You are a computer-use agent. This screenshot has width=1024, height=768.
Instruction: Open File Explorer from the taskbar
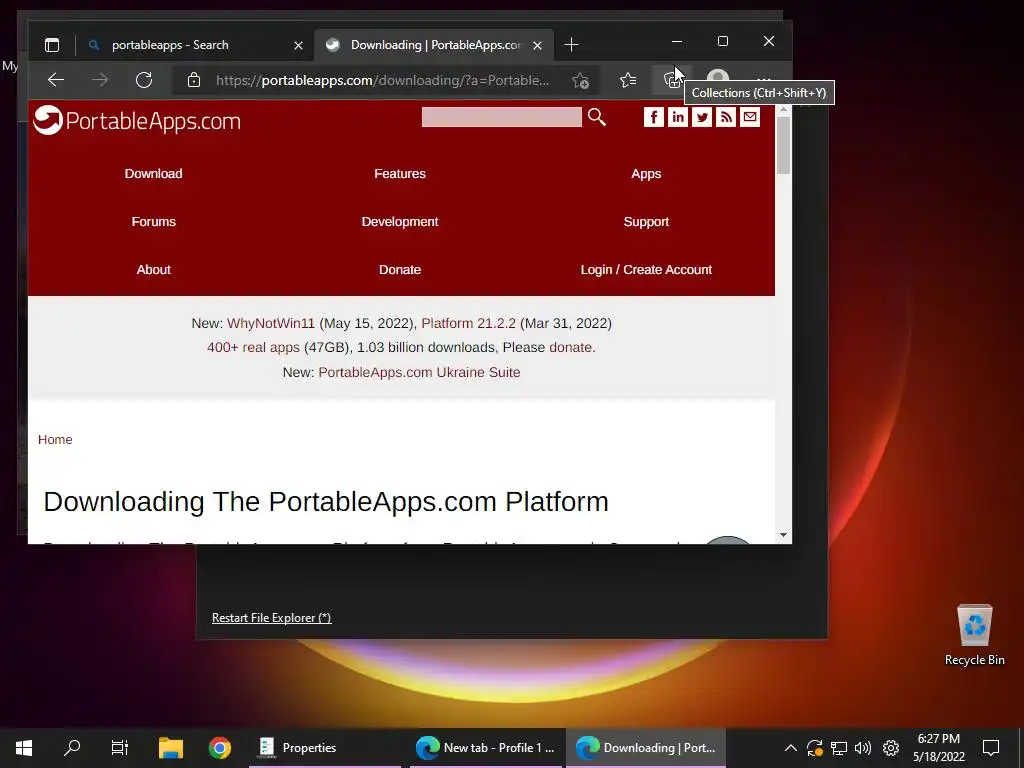tap(170, 748)
